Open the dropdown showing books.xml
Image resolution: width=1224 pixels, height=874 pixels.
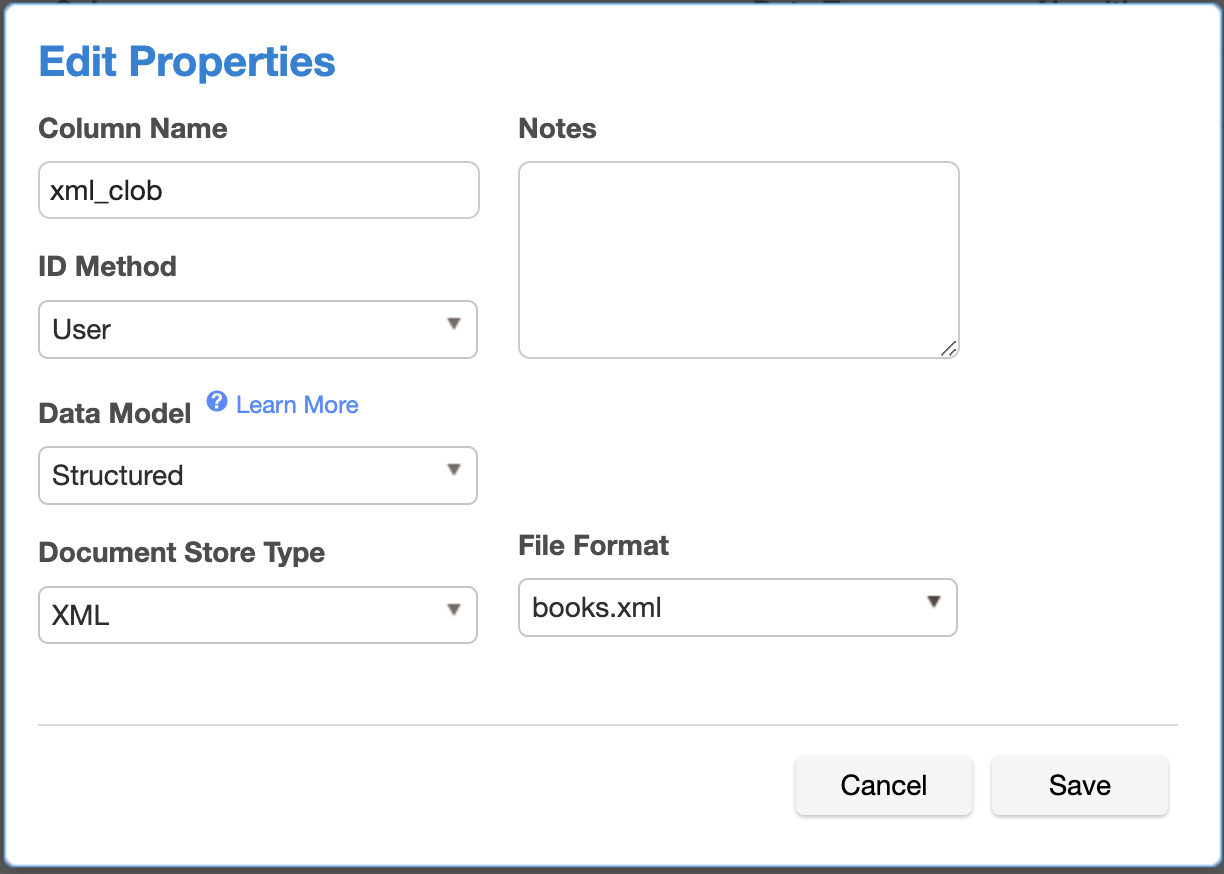[737, 607]
